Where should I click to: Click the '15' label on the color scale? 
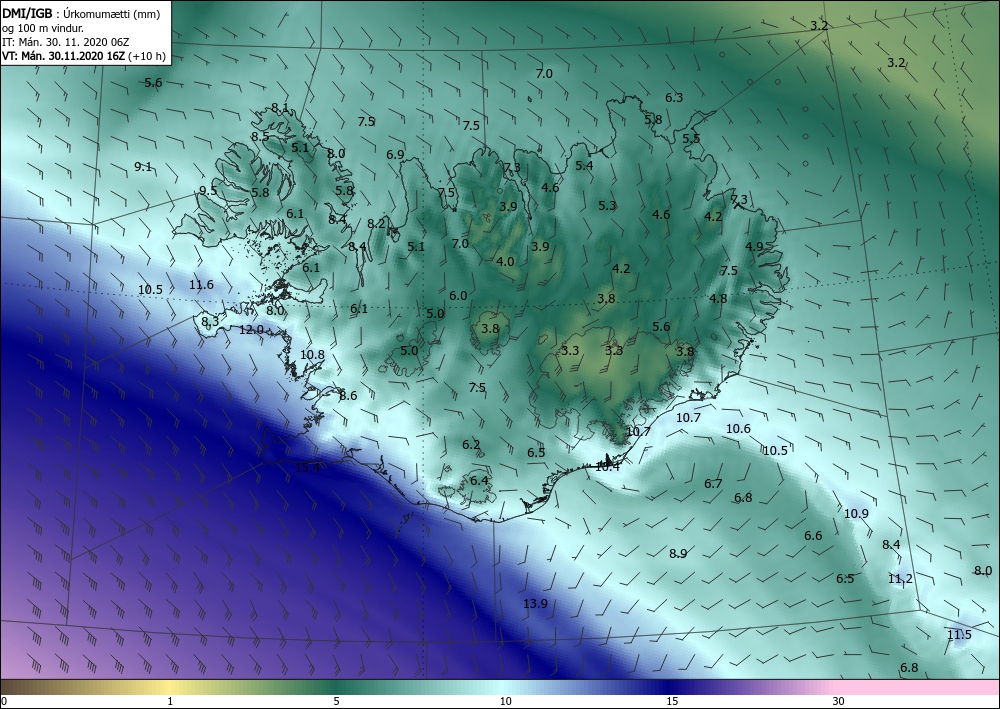pyautogui.click(x=672, y=701)
